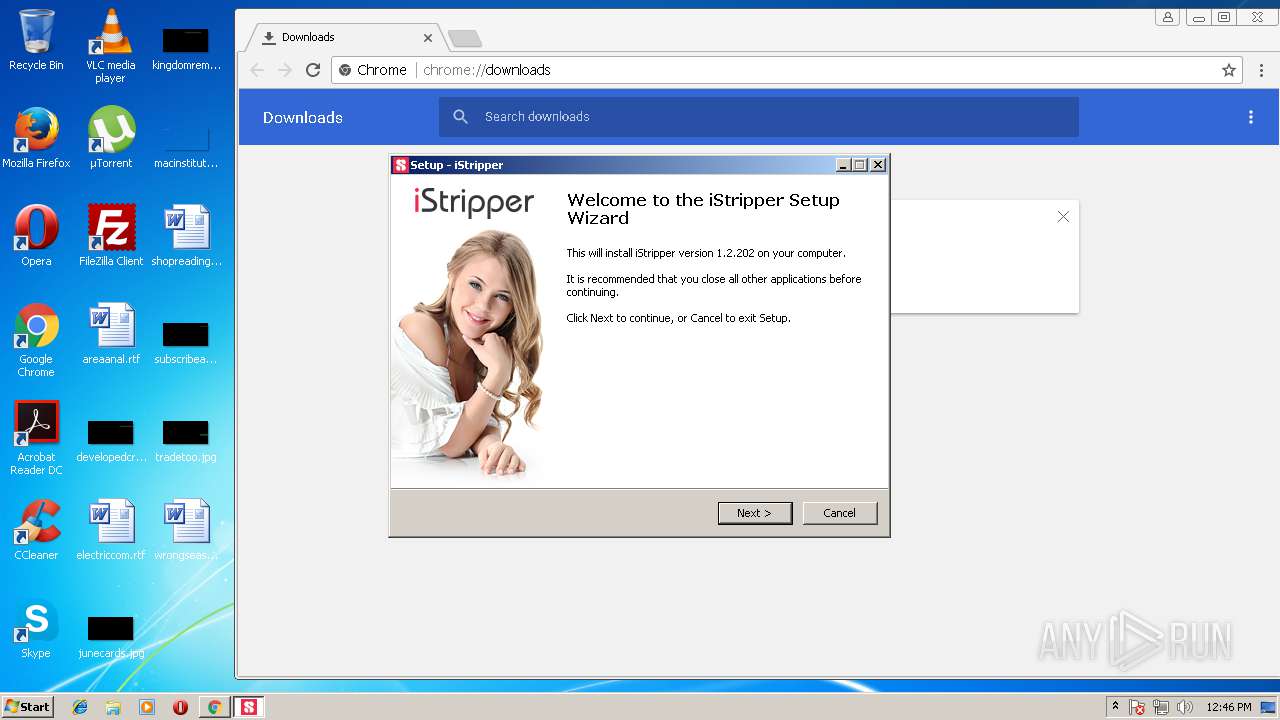Open FileZilla Client shortcut
This screenshot has height=720, width=1280.
tap(110, 236)
